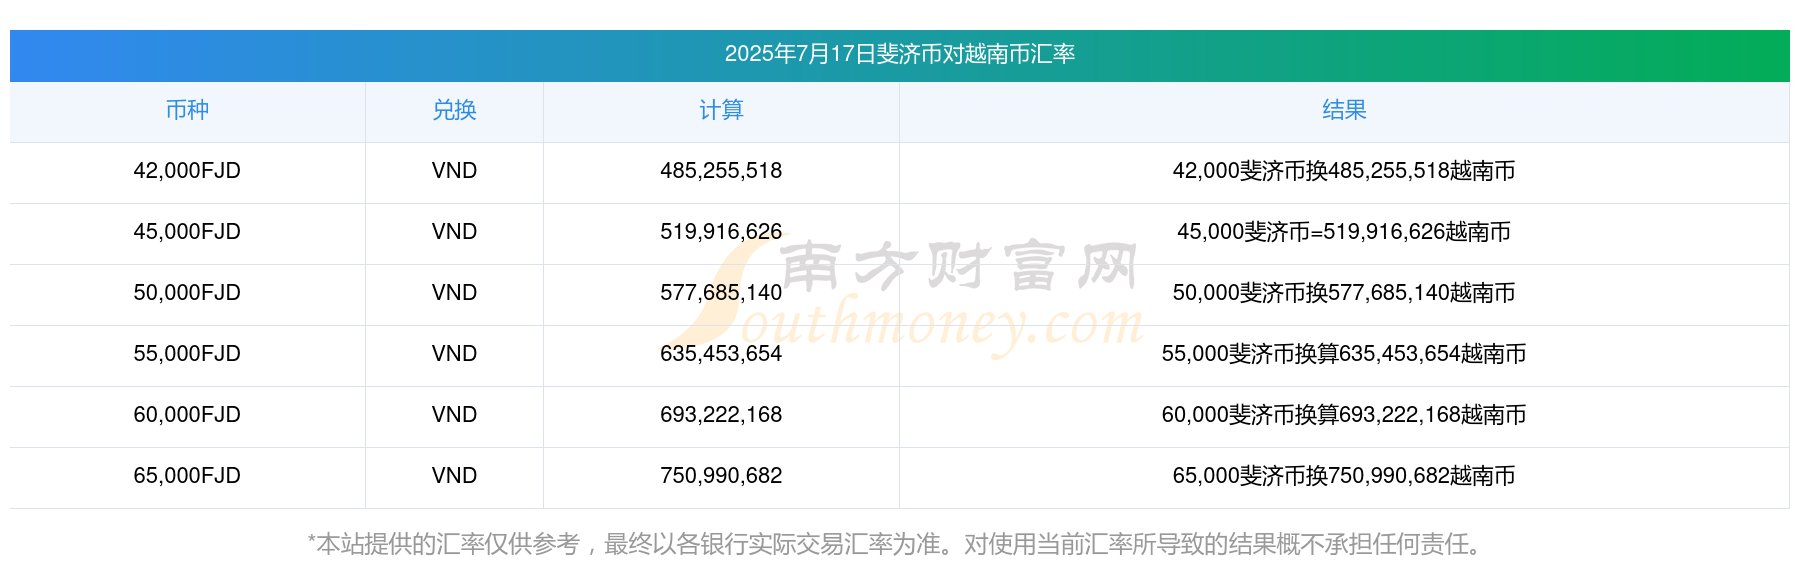
Task: Click the value 485,255,518 in 计算 column
Action: pos(721,171)
